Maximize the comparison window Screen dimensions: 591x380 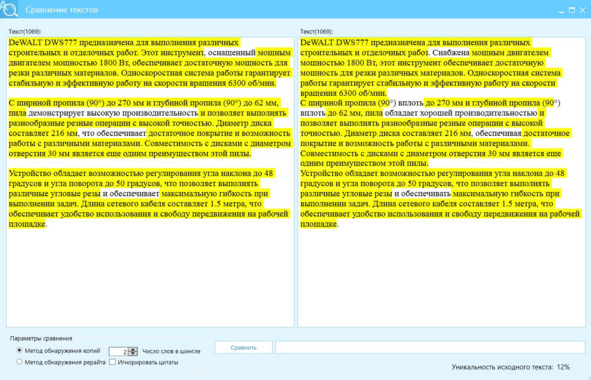(572, 11)
